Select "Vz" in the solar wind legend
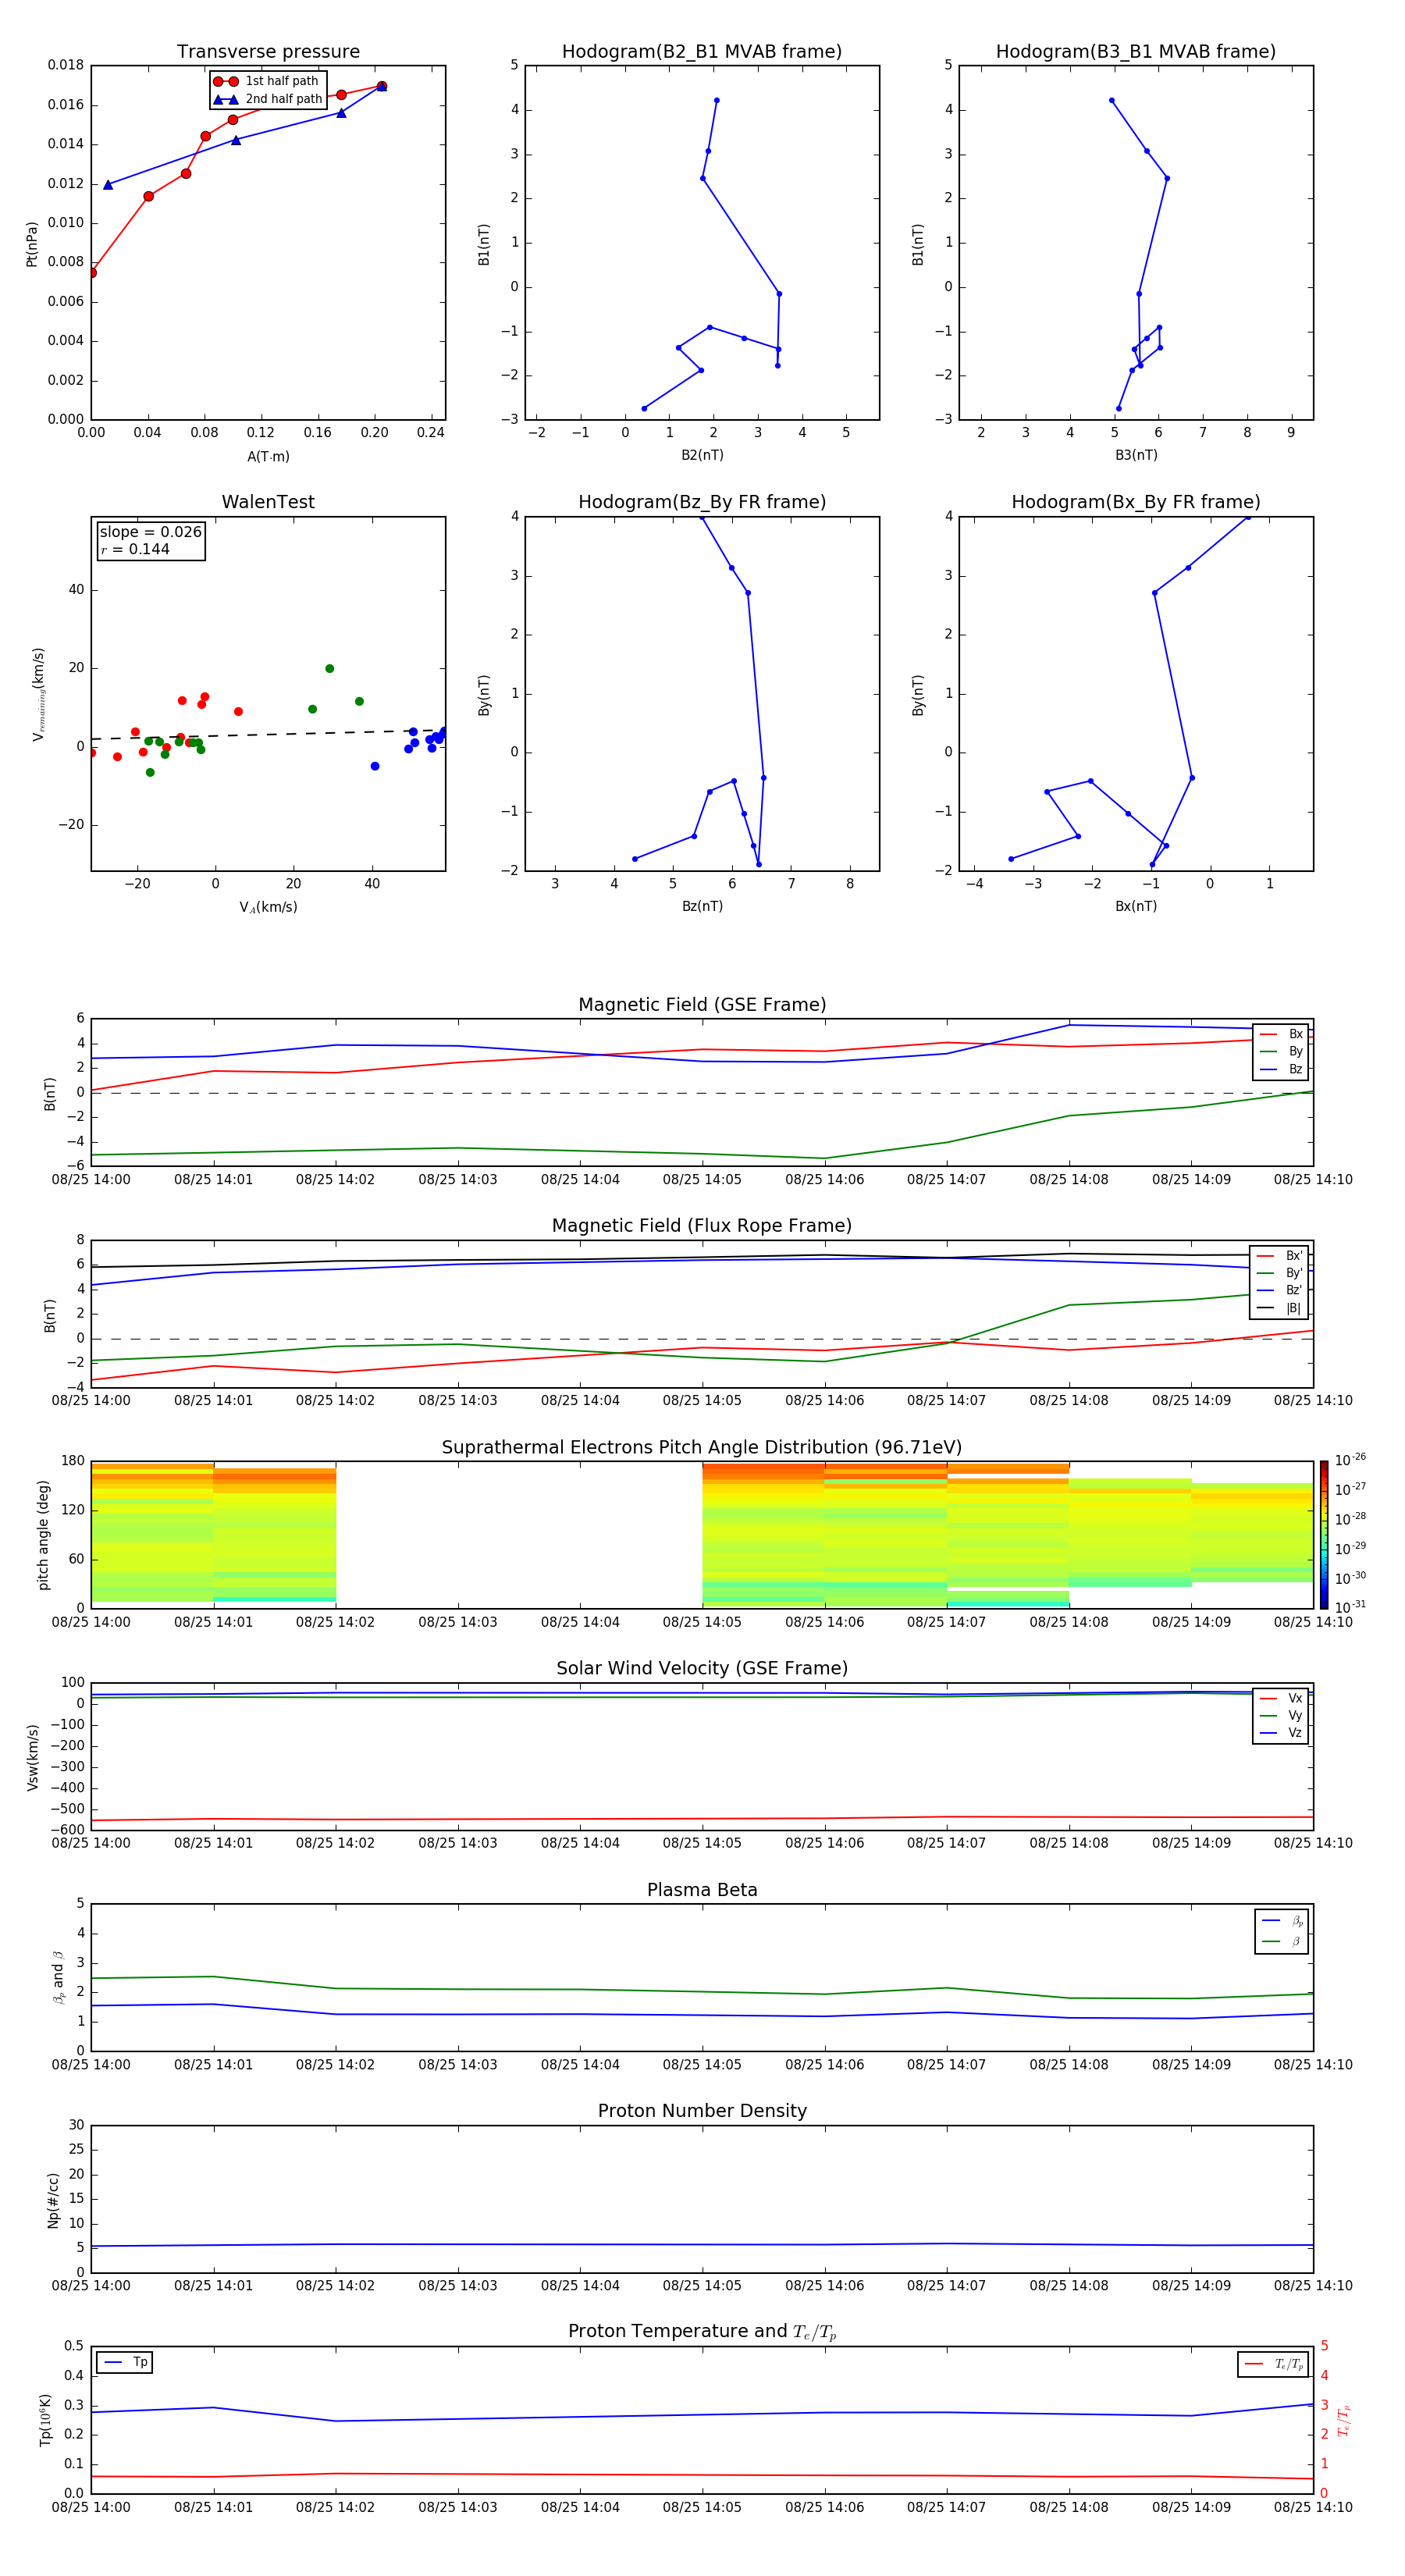The height and width of the screenshot is (2576, 1405). click(x=1281, y=1733)
